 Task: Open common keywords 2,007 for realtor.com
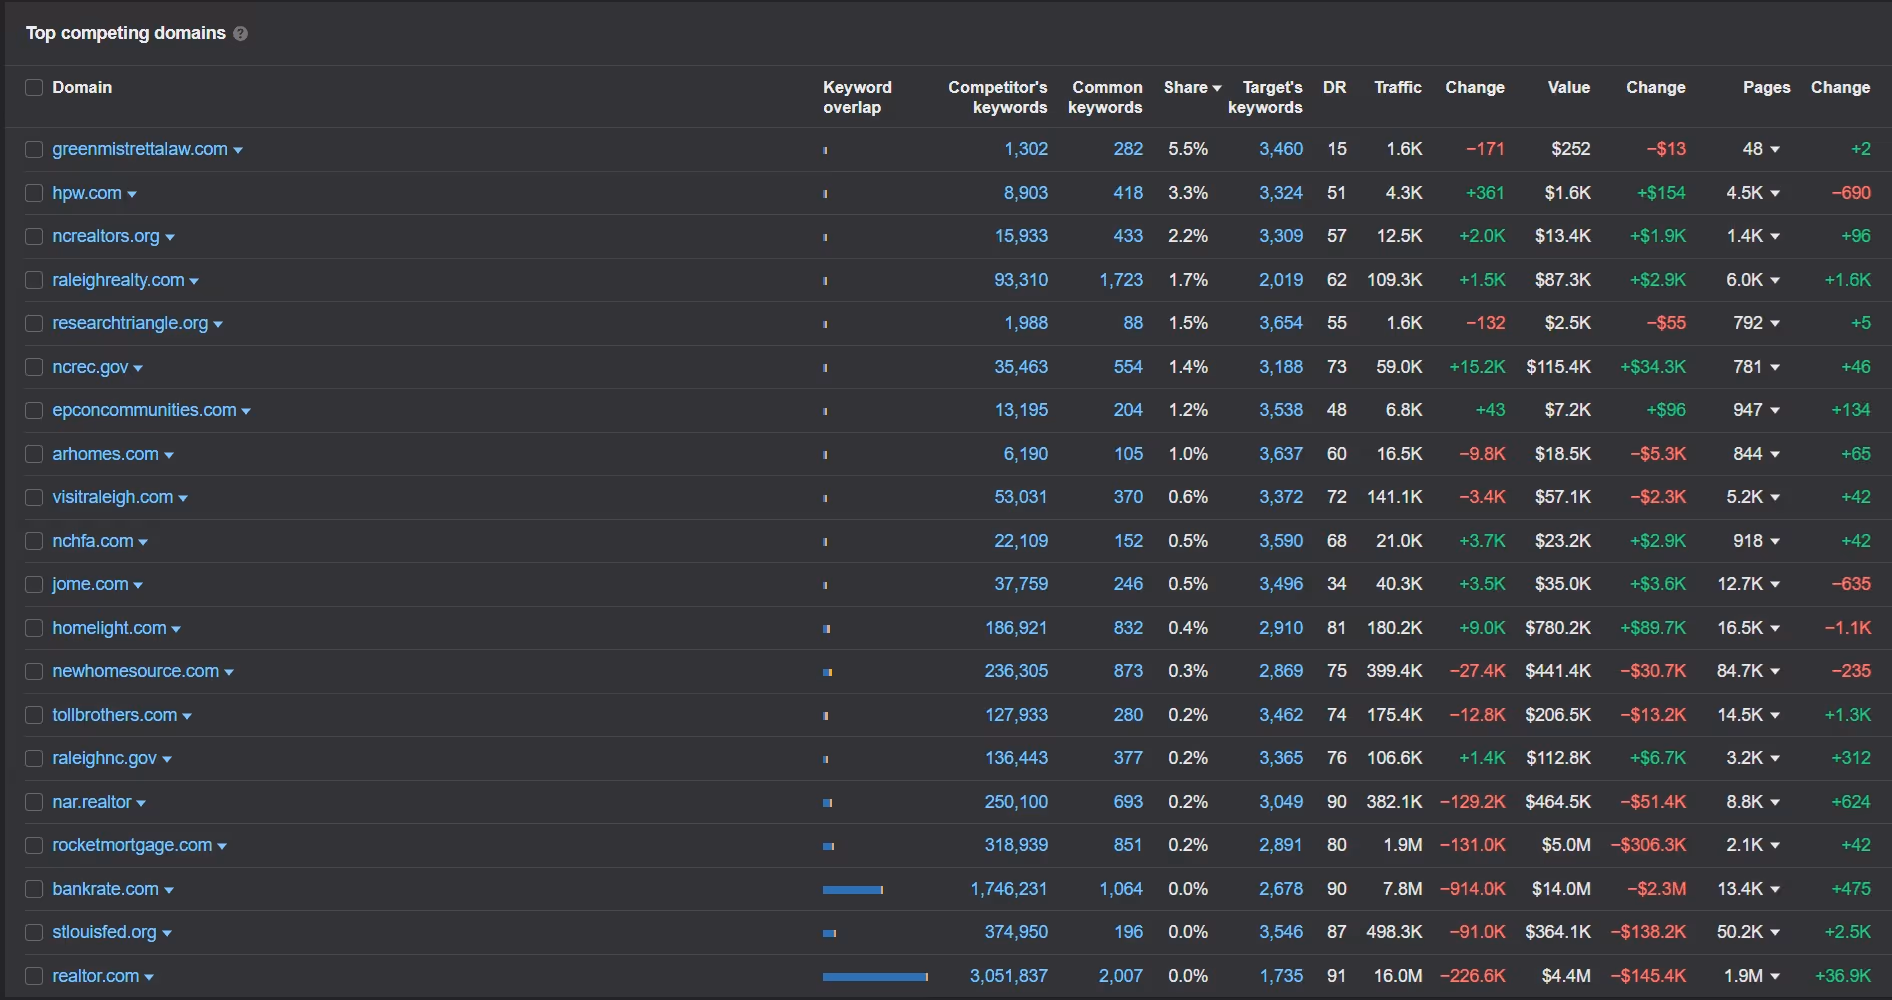coord(1121,976)
